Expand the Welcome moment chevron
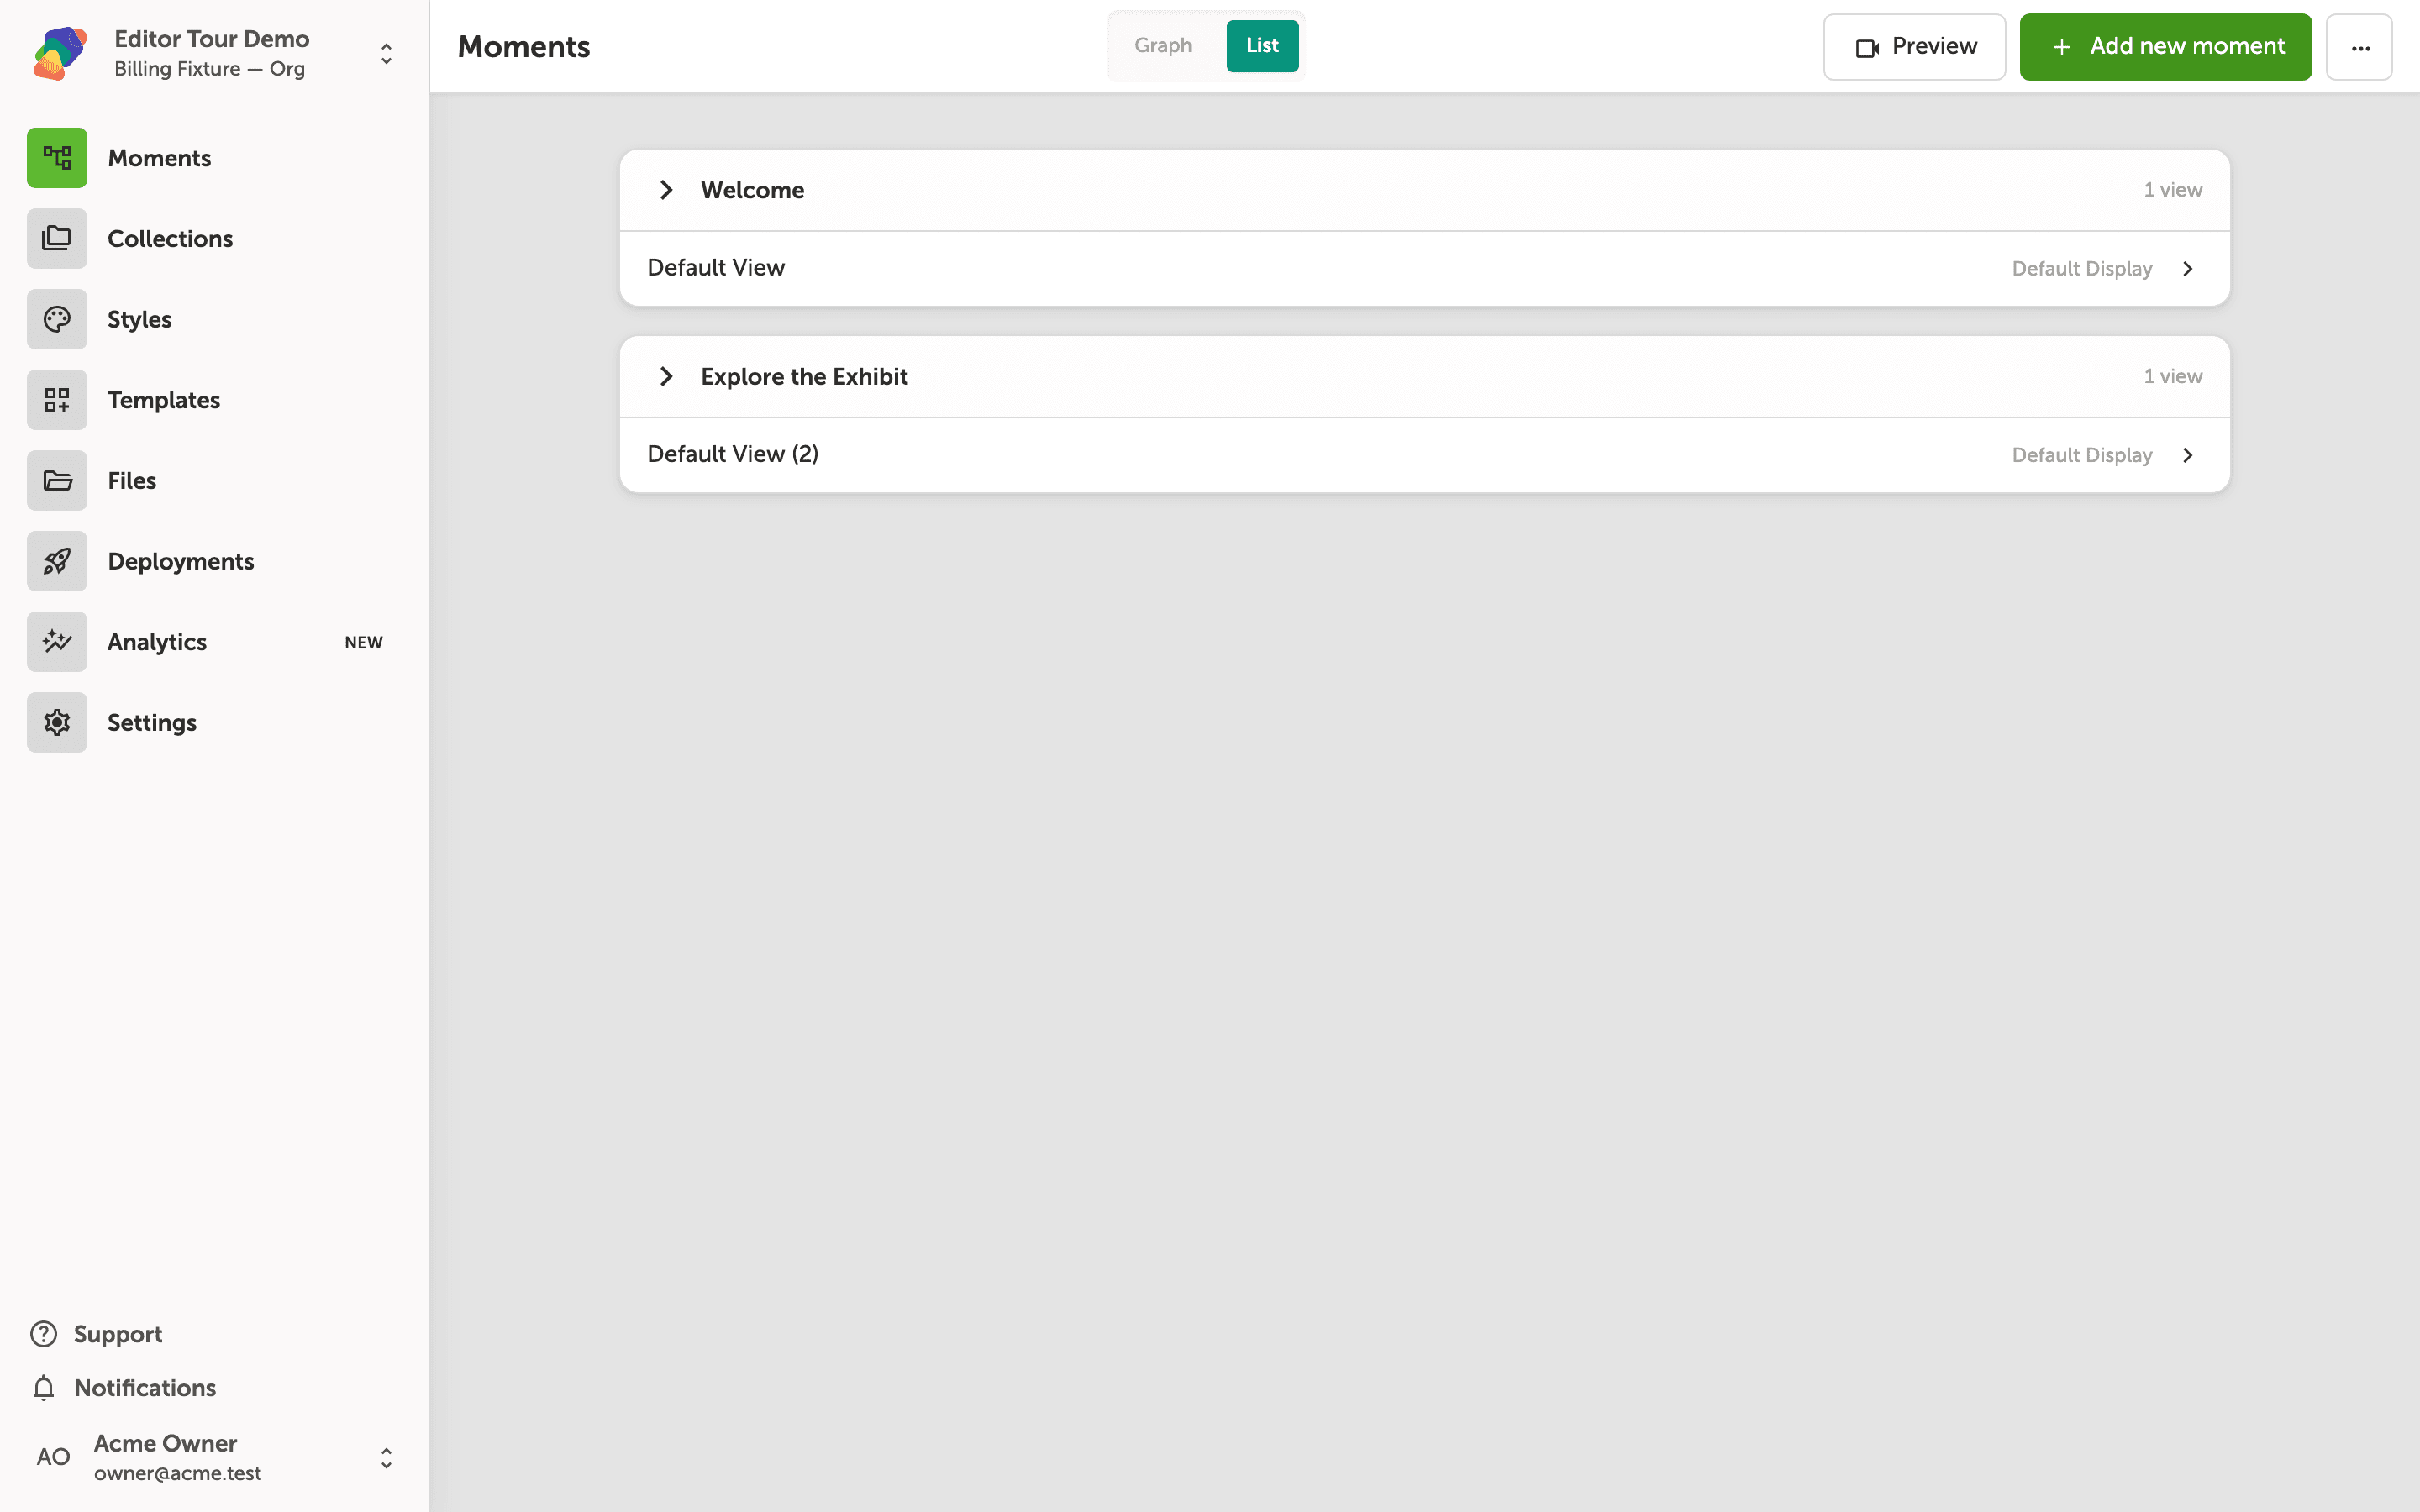The height and width of the screenshot is (1512, 2420). (666, 190)
